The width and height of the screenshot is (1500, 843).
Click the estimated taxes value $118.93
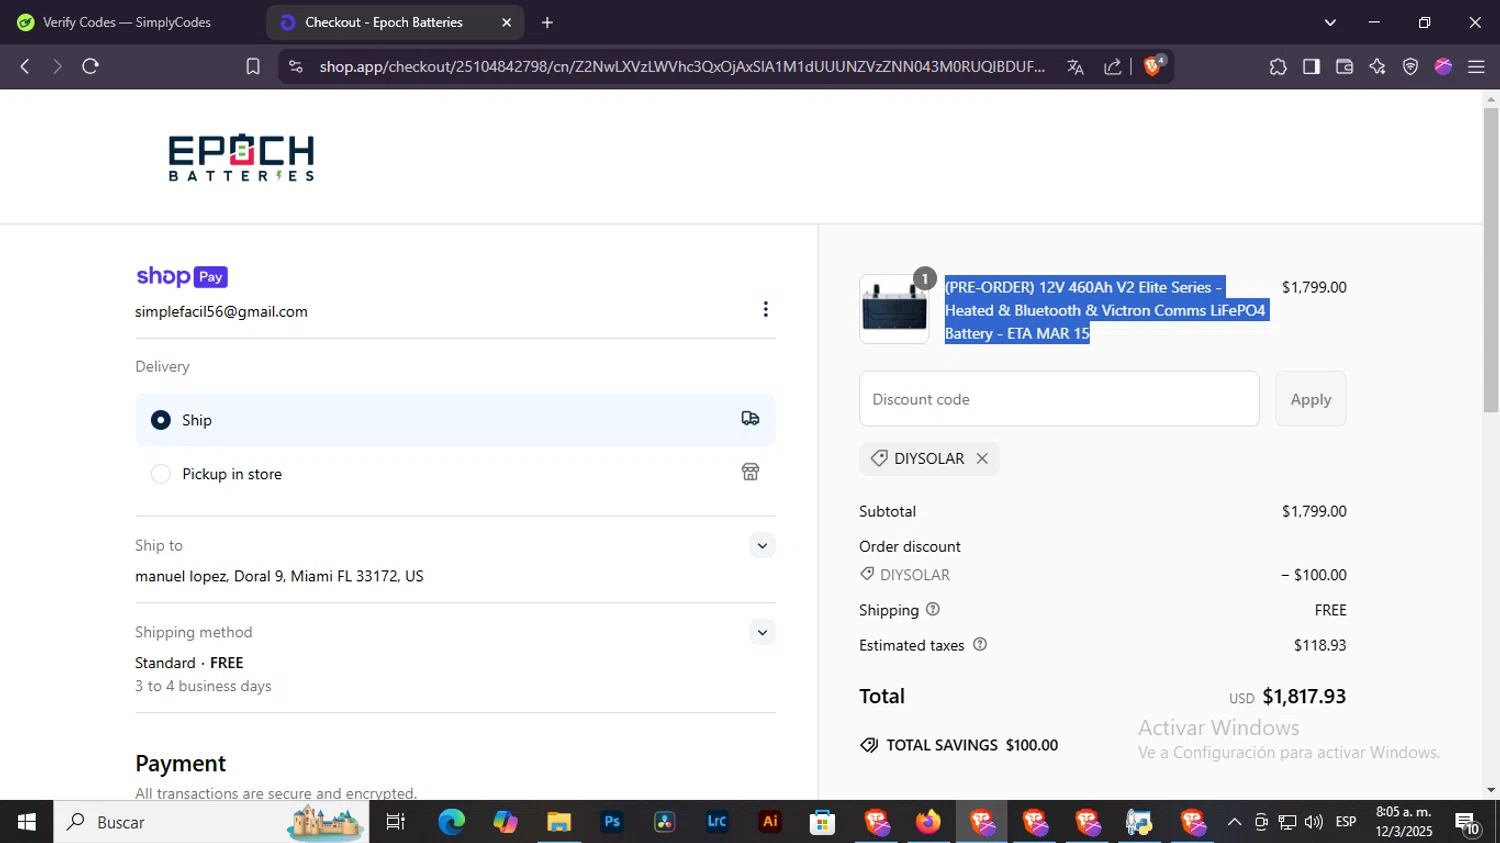1320,645
